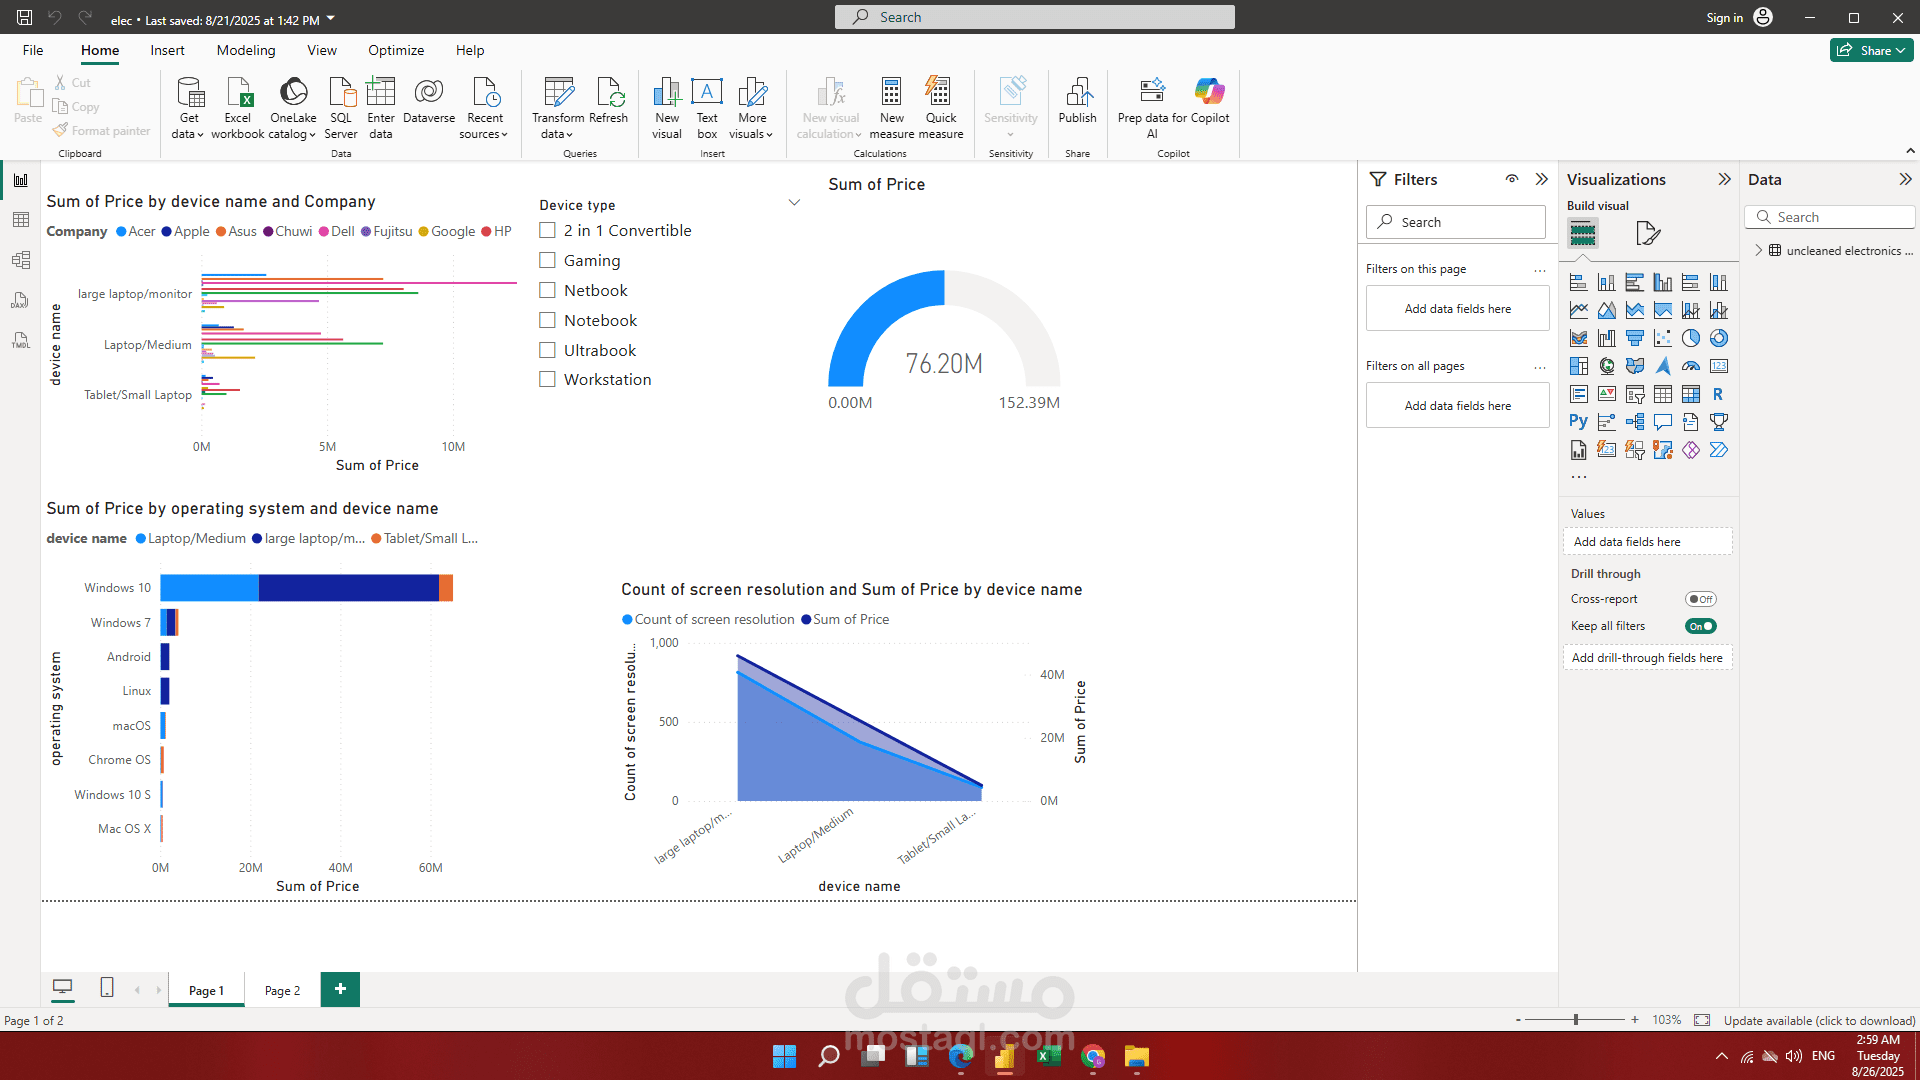Check the Notebook device type

point(547,320)
